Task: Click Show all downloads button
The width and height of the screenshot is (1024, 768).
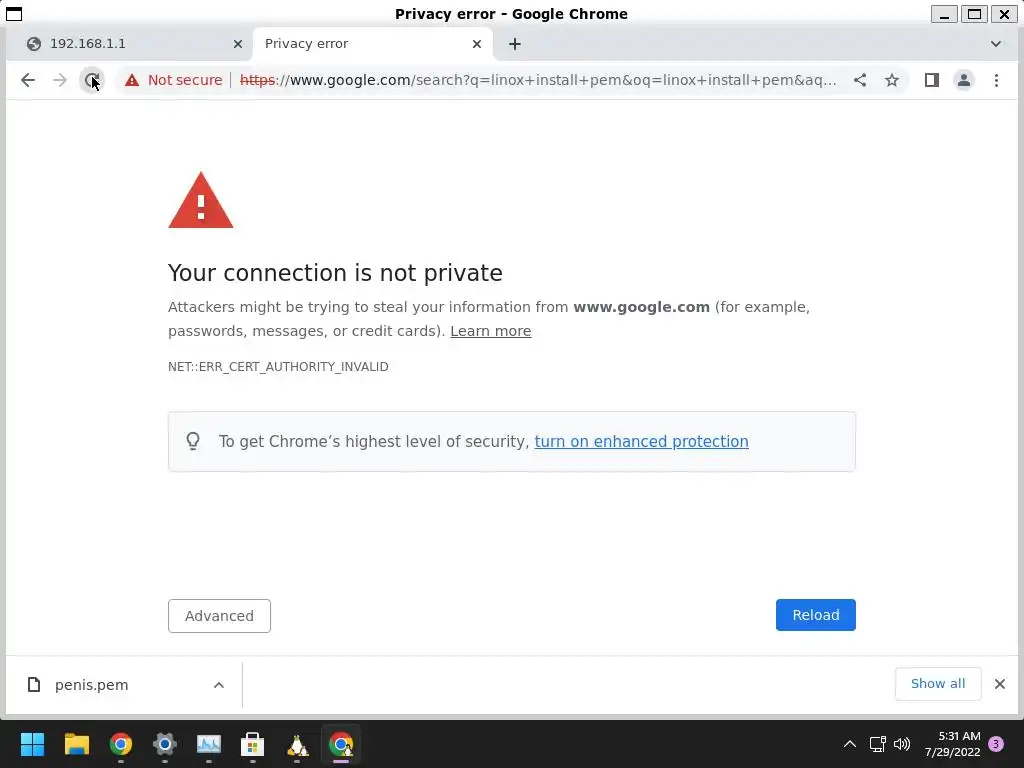Action: [x=938, y=684]
